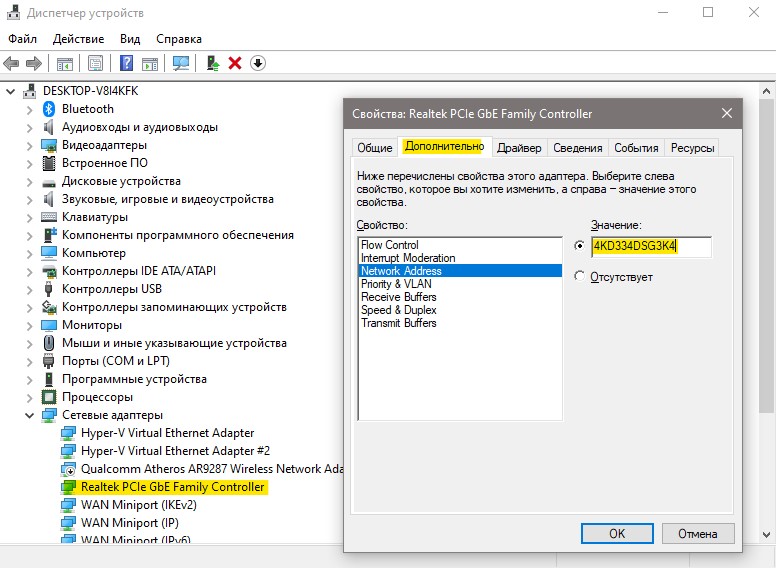The height and width of the screenshot is (568, 776).
Task: Expand the Bluetooth category
Action: 30,109
